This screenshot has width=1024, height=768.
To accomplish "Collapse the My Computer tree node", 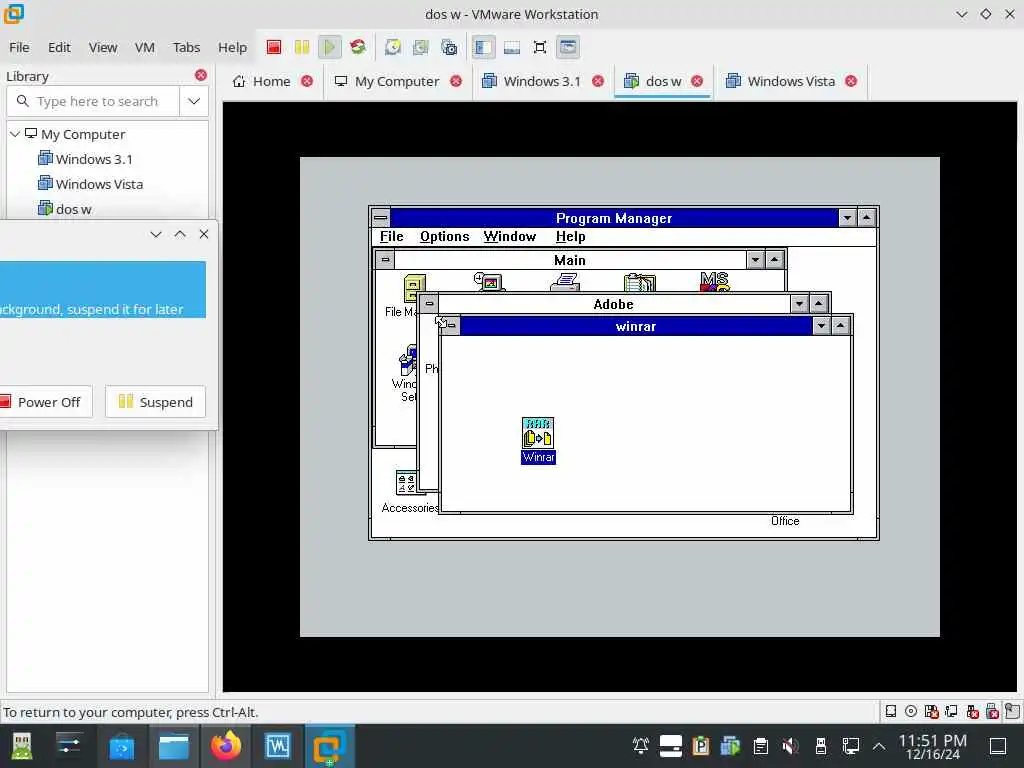I will pyautogui.click(x=15, y=134).
